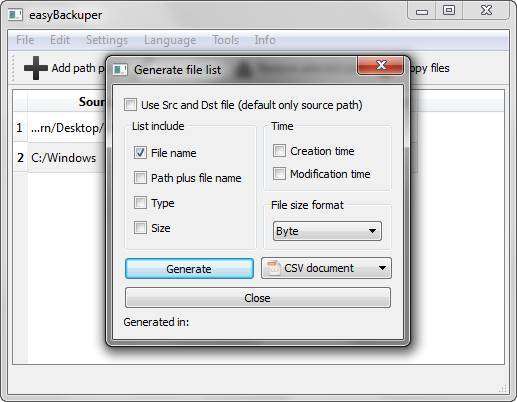
Task: Open the Language menu
Action: (170, 40)
